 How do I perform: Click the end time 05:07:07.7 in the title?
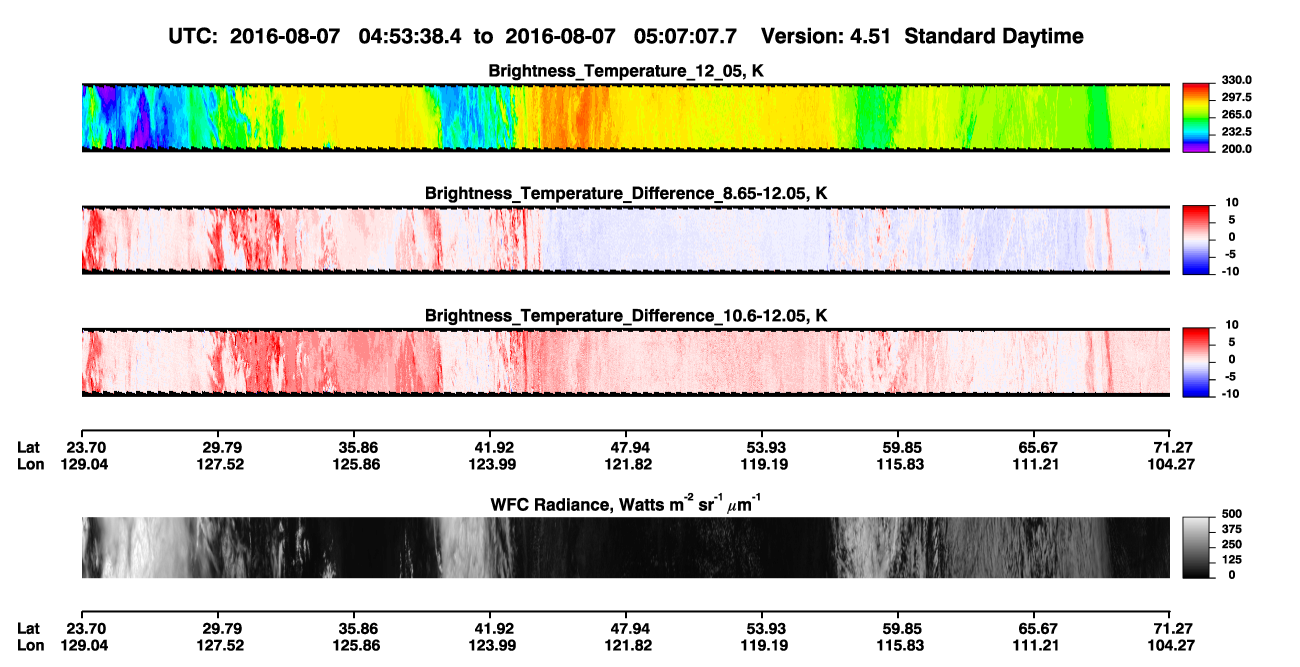[686, 36]
